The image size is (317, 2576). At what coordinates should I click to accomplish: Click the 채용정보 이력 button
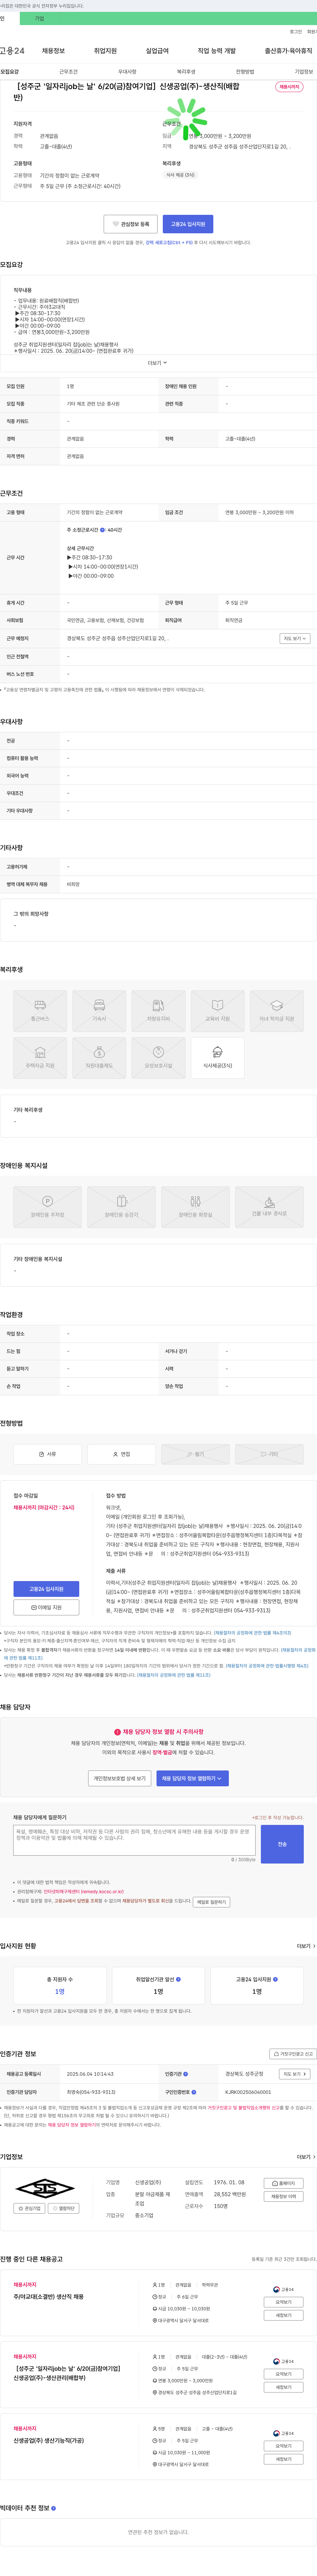(x=284, y=2196)
